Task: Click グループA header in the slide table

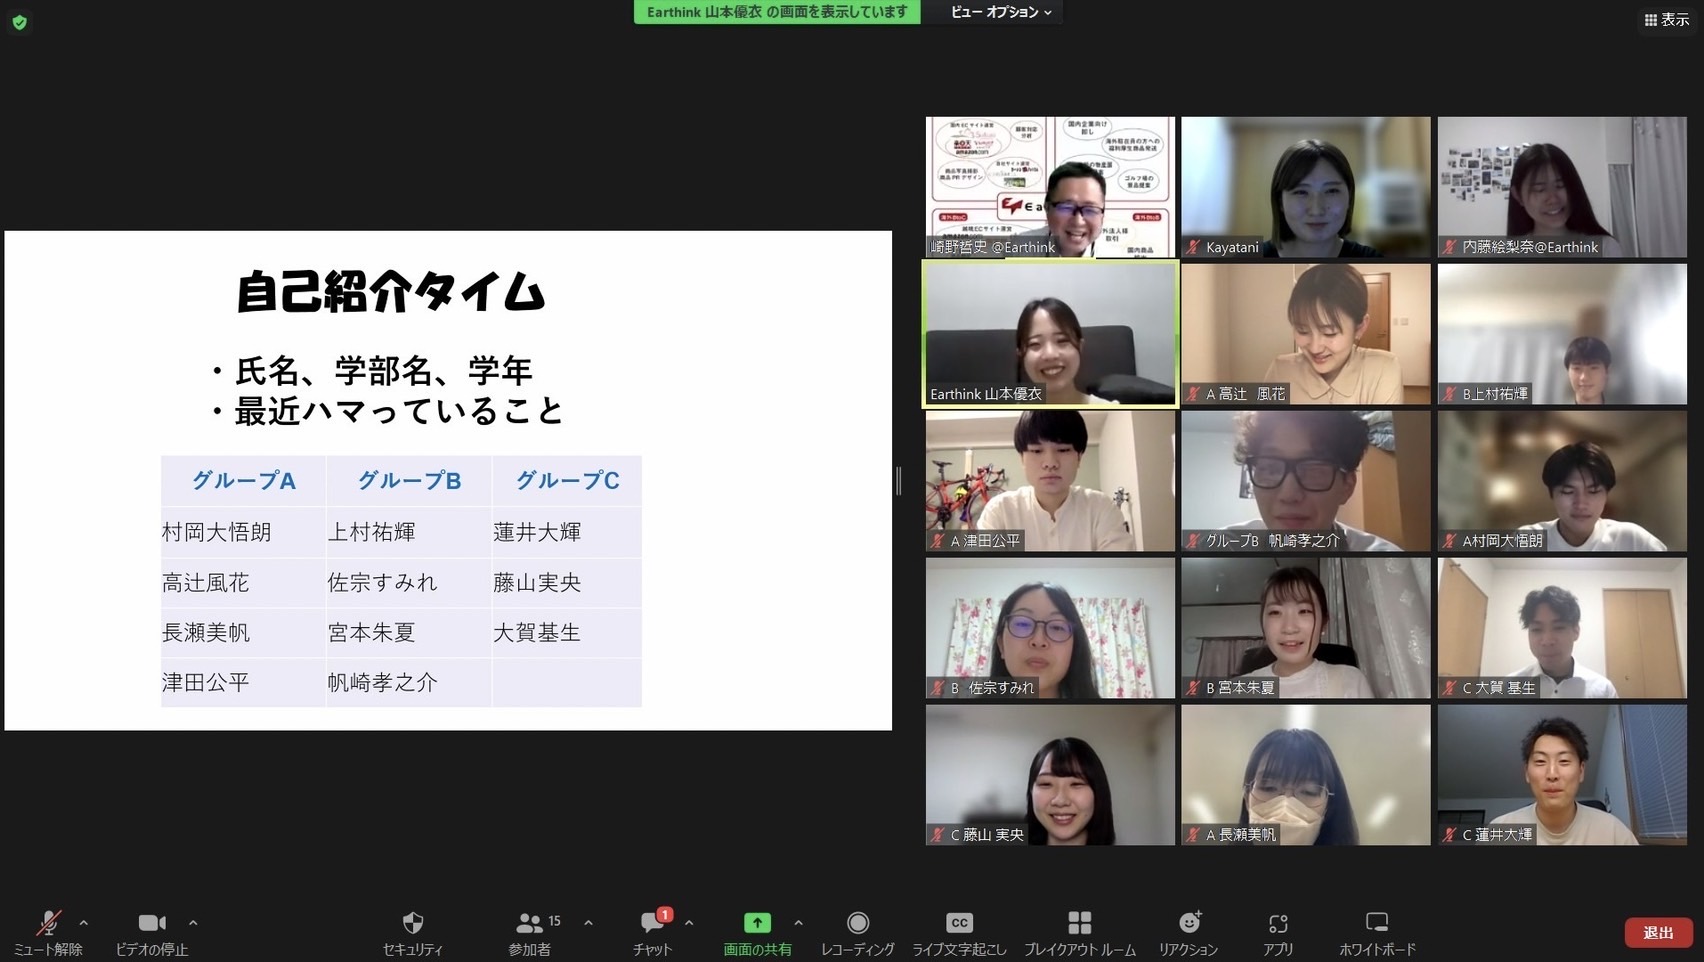Action: tap(244, 481)
